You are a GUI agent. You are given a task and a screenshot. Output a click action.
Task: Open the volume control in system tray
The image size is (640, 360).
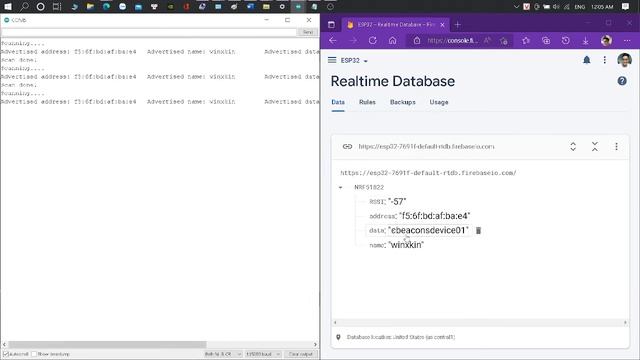click(556, 7)
